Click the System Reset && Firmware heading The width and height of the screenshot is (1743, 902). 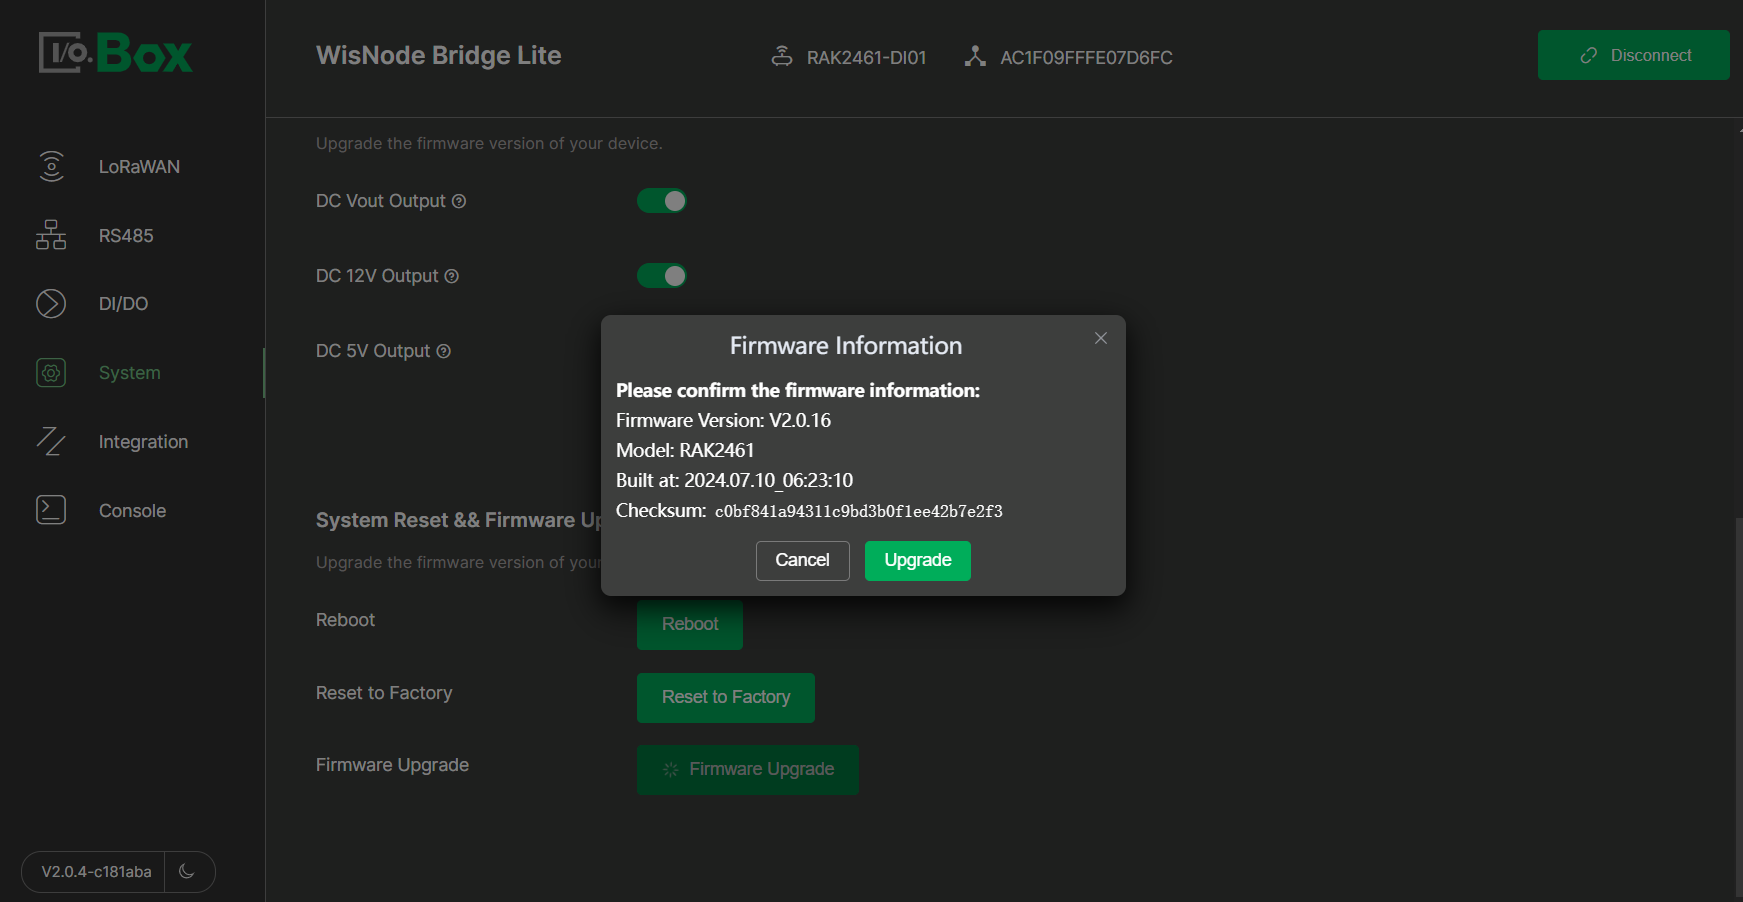pyautogui.click(x=459, y=520)
